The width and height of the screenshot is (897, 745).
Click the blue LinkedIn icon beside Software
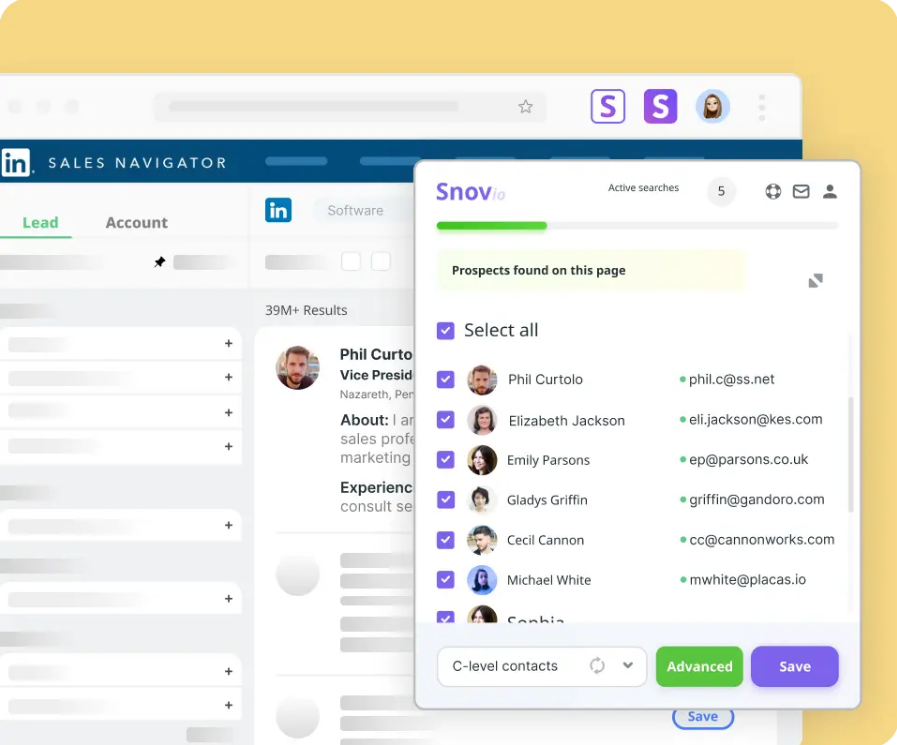click(278, 210)
